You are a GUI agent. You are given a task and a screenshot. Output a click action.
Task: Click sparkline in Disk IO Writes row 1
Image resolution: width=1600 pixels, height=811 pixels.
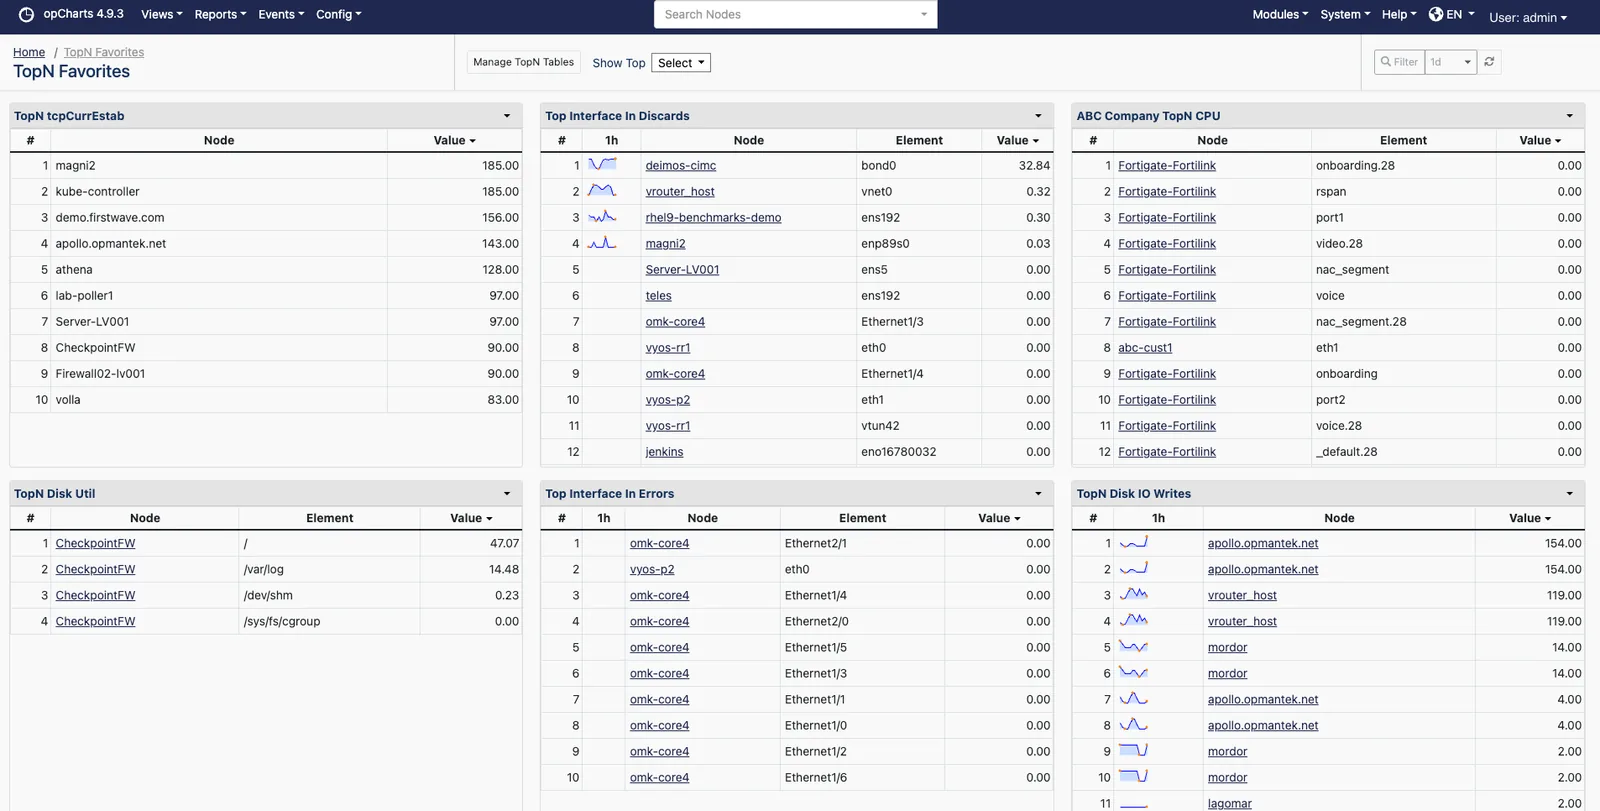click(1133, 542)
